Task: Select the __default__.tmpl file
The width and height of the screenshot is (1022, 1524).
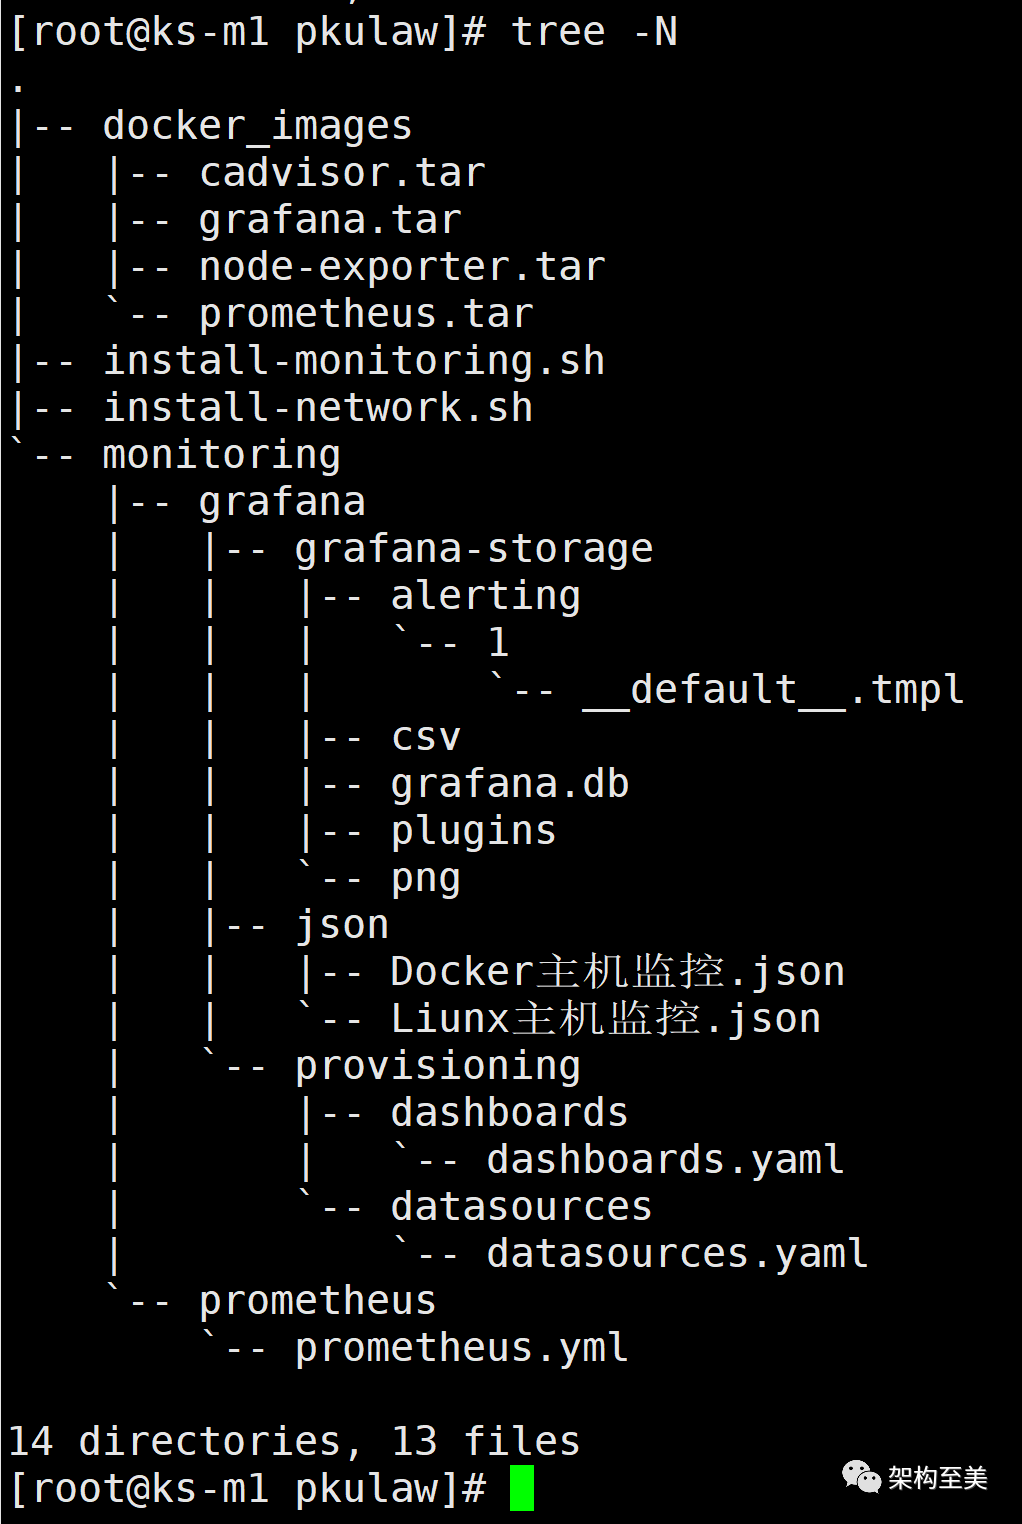Action: click(x=774, y=690)
